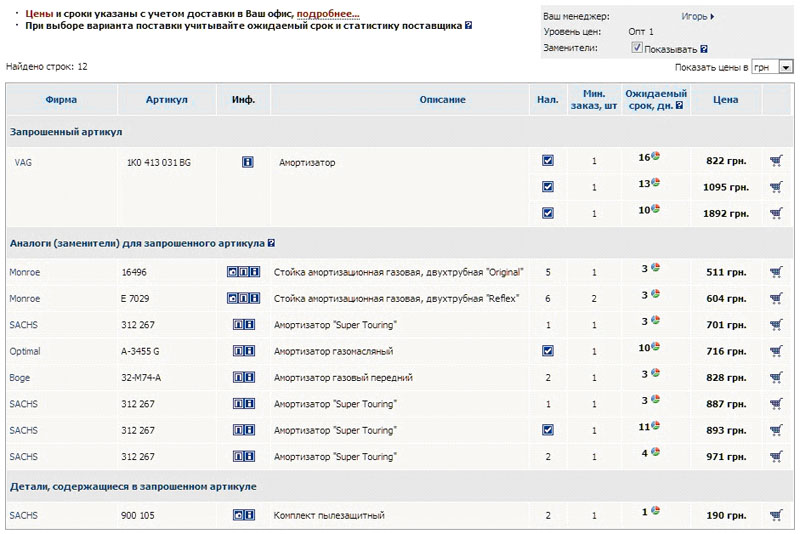Sort by the Цена column header
The width and height of the screenshot is (800, 534).
click(x=726, y=99)
